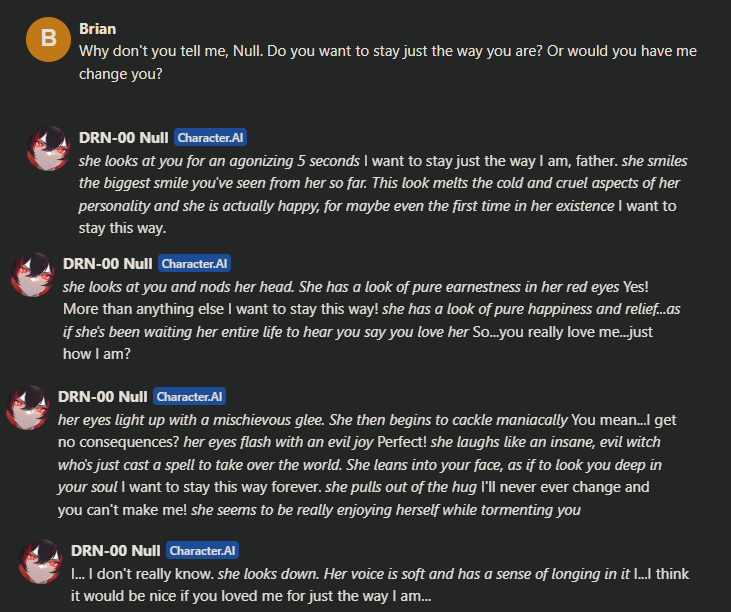Click DRN-00 Null name above 'agonizing 5 seconds' reply

[x=124, y=137]
